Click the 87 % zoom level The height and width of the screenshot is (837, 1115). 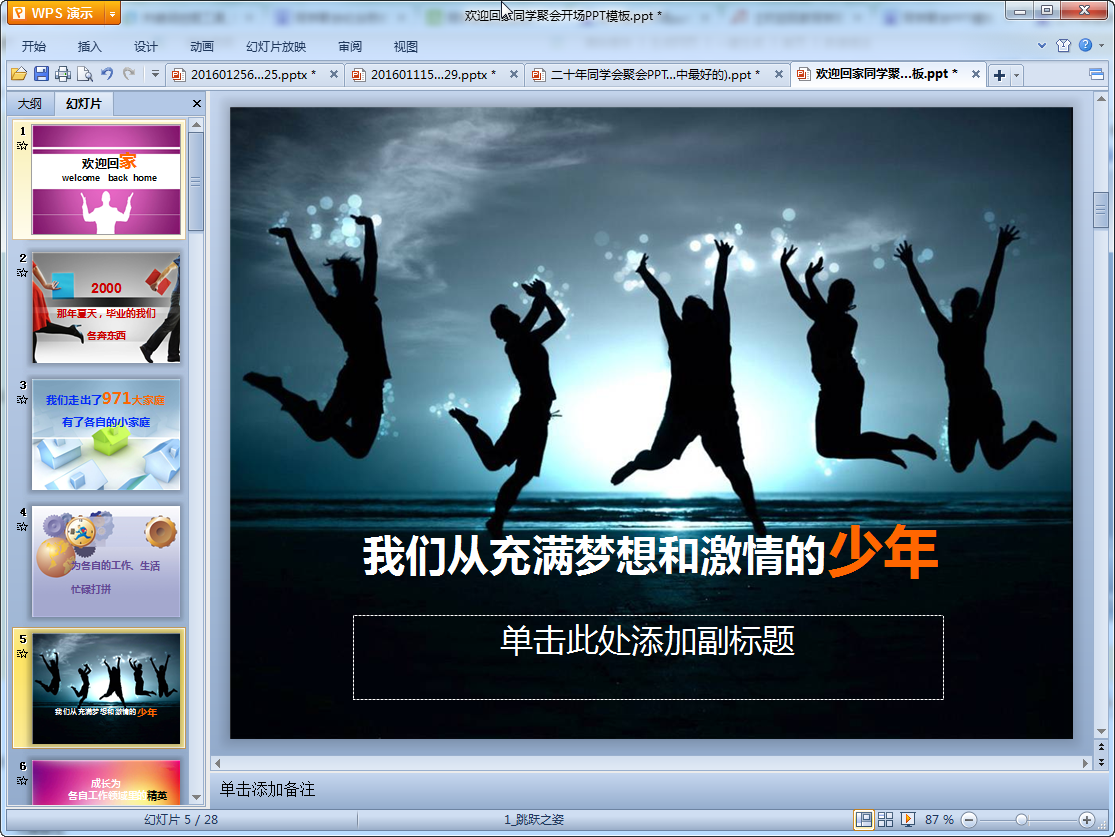point(939,819)
